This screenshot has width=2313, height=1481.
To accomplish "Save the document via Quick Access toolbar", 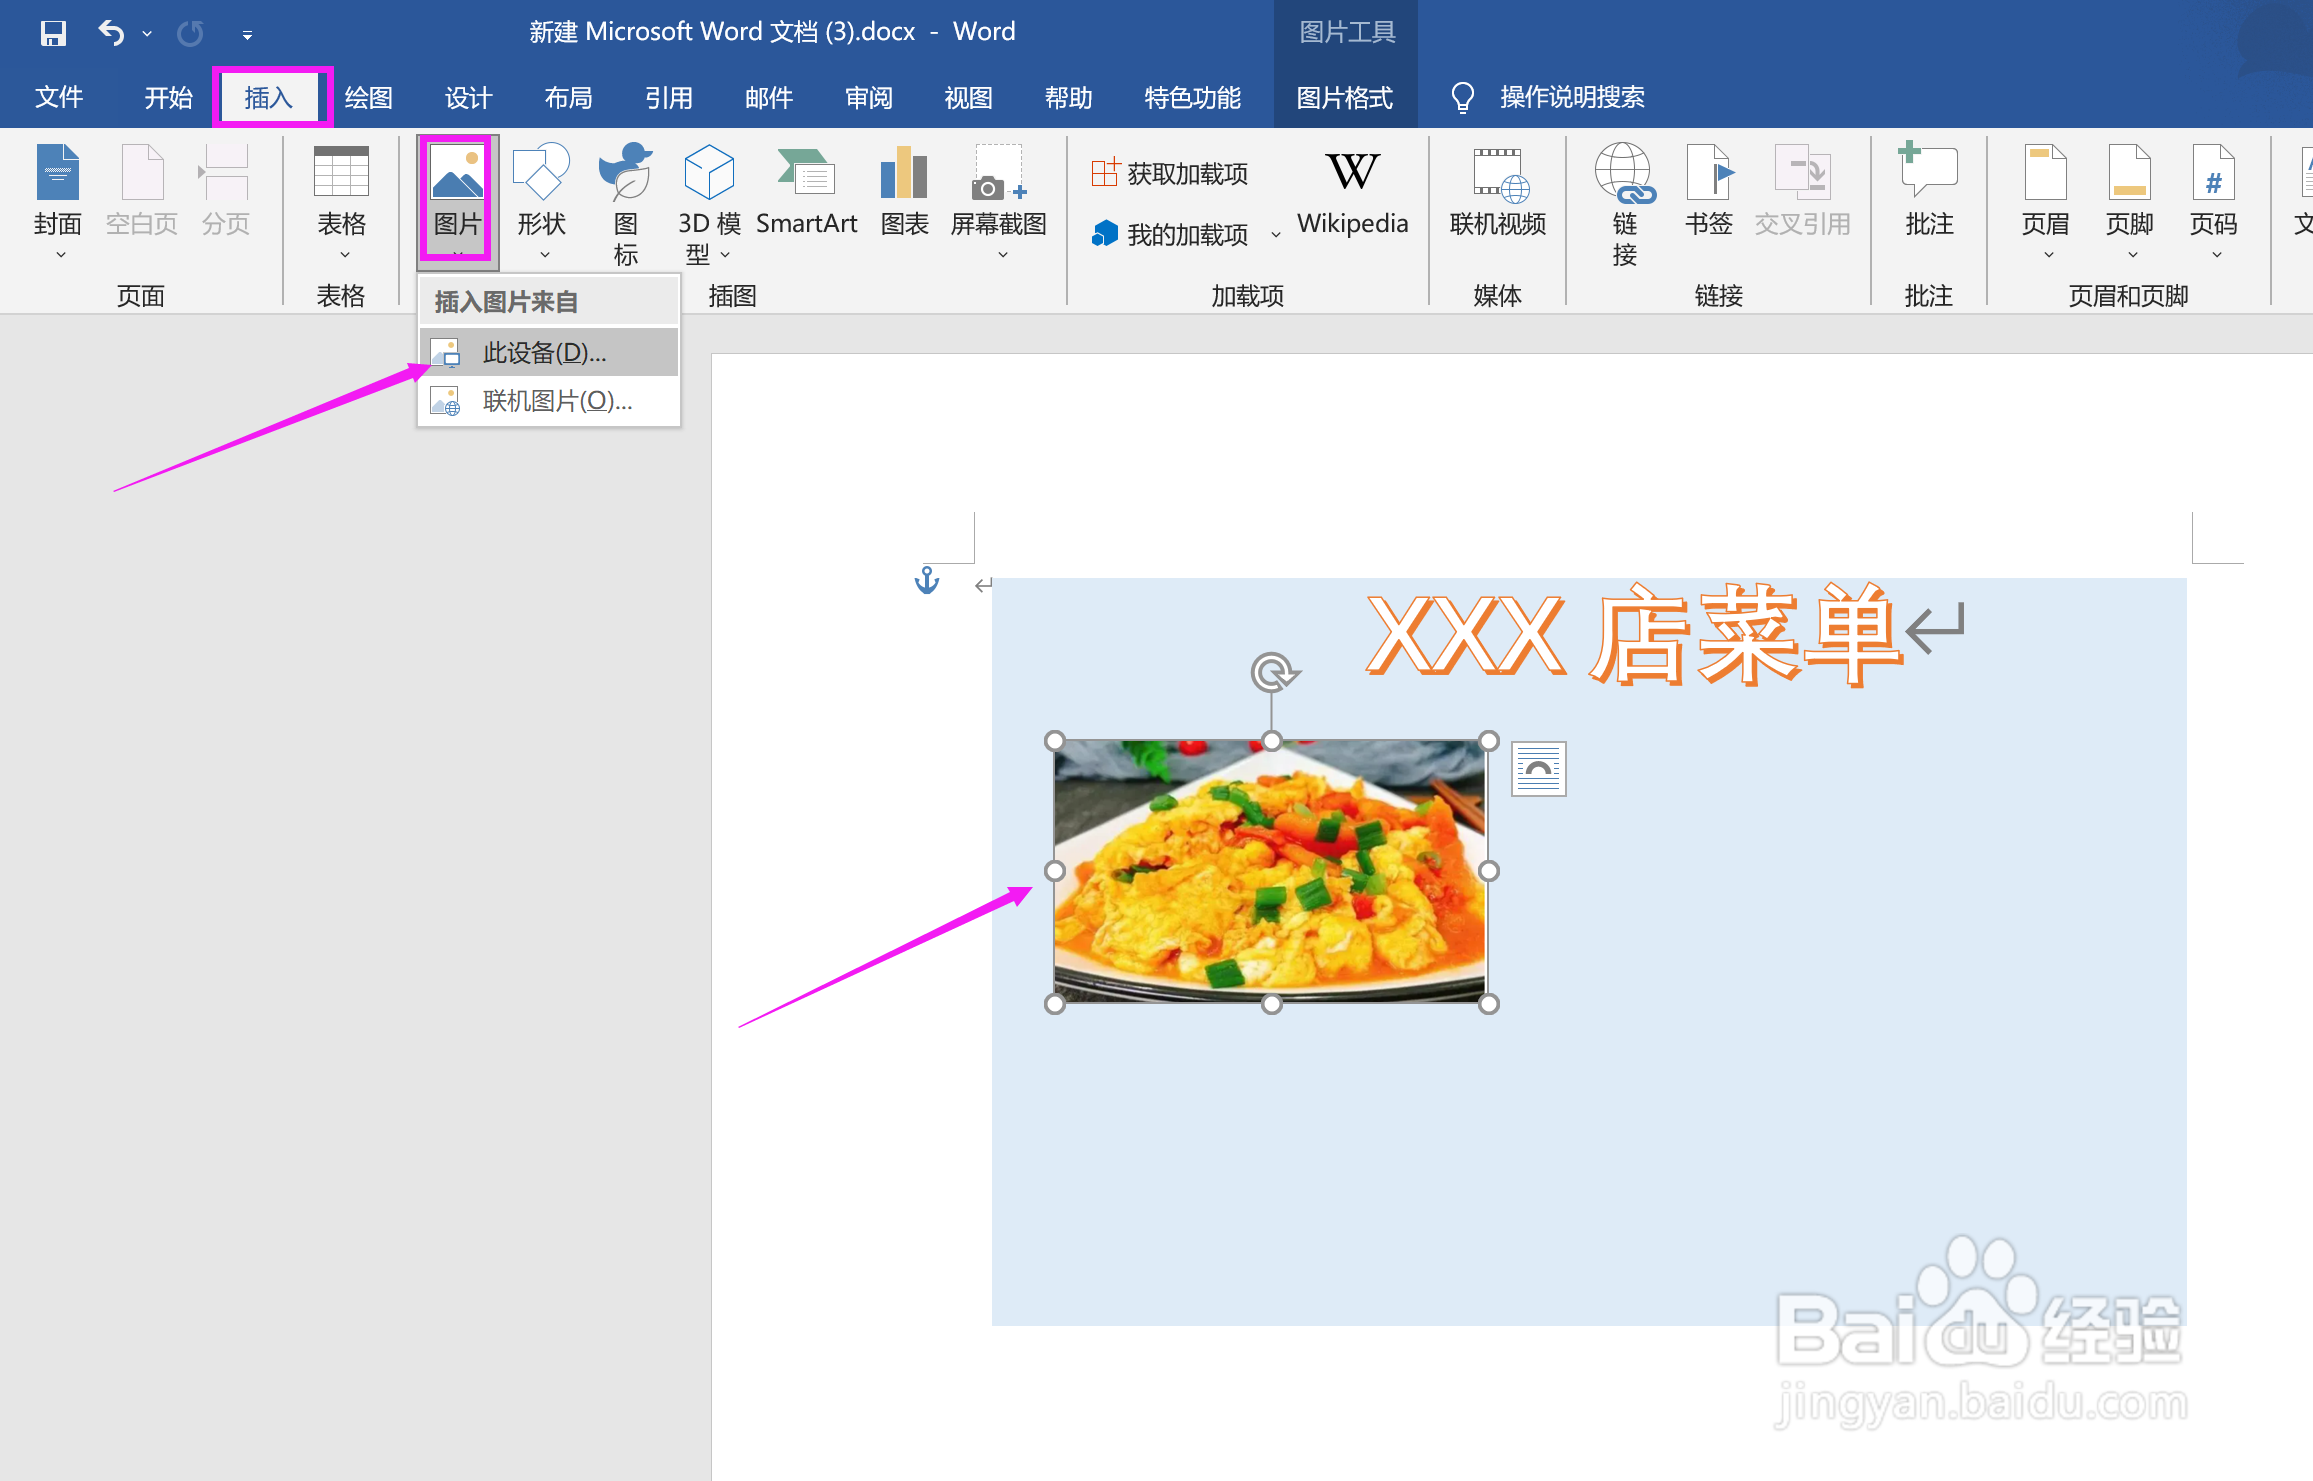I will click(x=53, y=33).
